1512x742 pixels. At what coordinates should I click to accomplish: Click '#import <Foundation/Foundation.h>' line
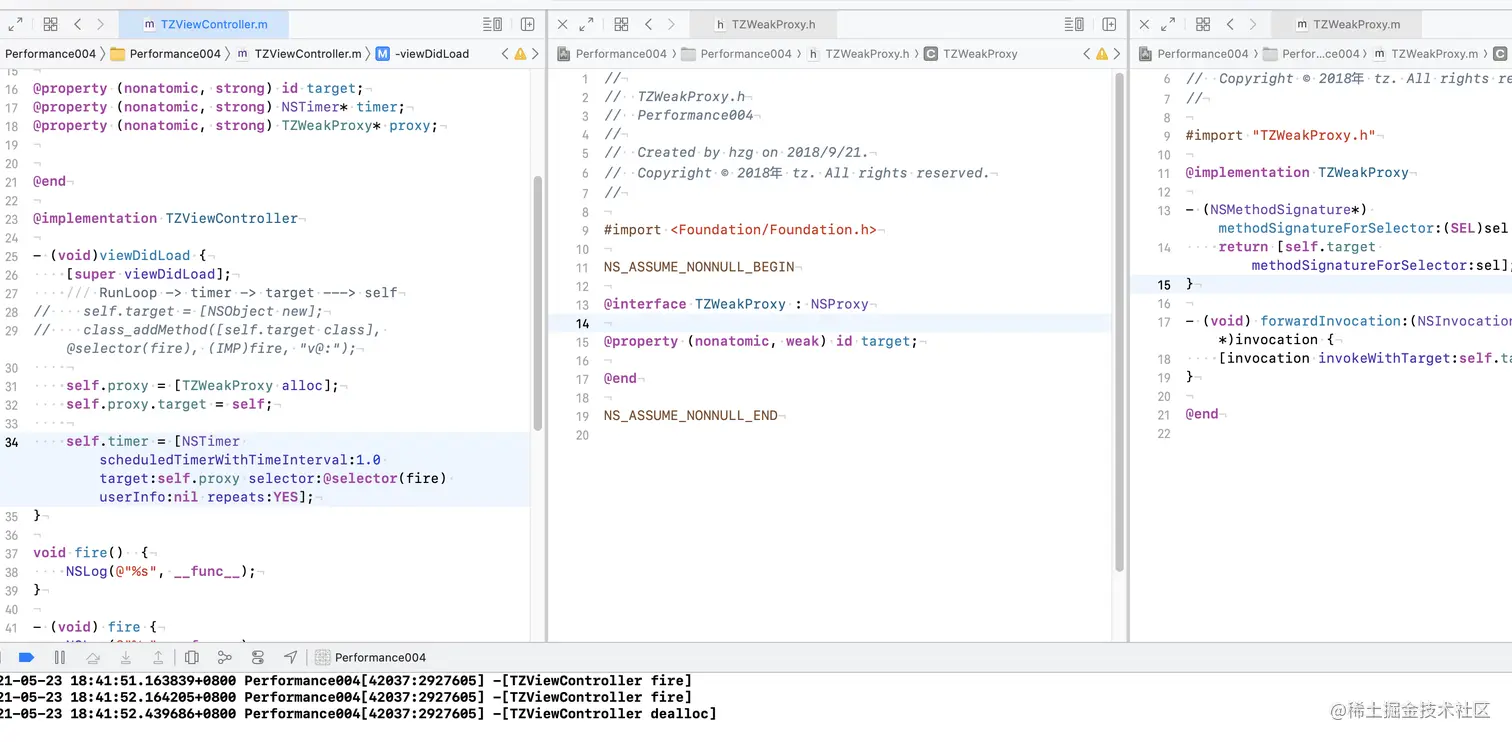pos(740,230)
